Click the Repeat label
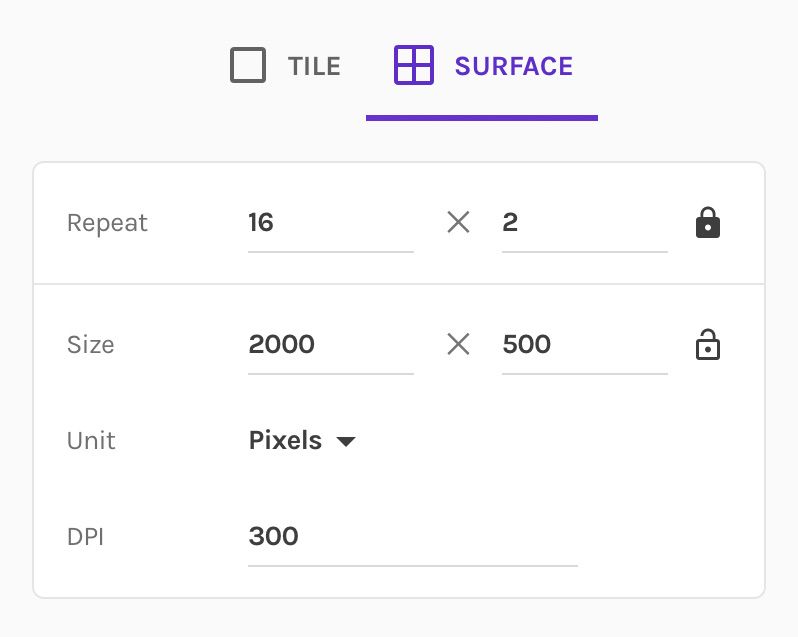This screenshot has width=798, height=637. click(x=107, y=223)
